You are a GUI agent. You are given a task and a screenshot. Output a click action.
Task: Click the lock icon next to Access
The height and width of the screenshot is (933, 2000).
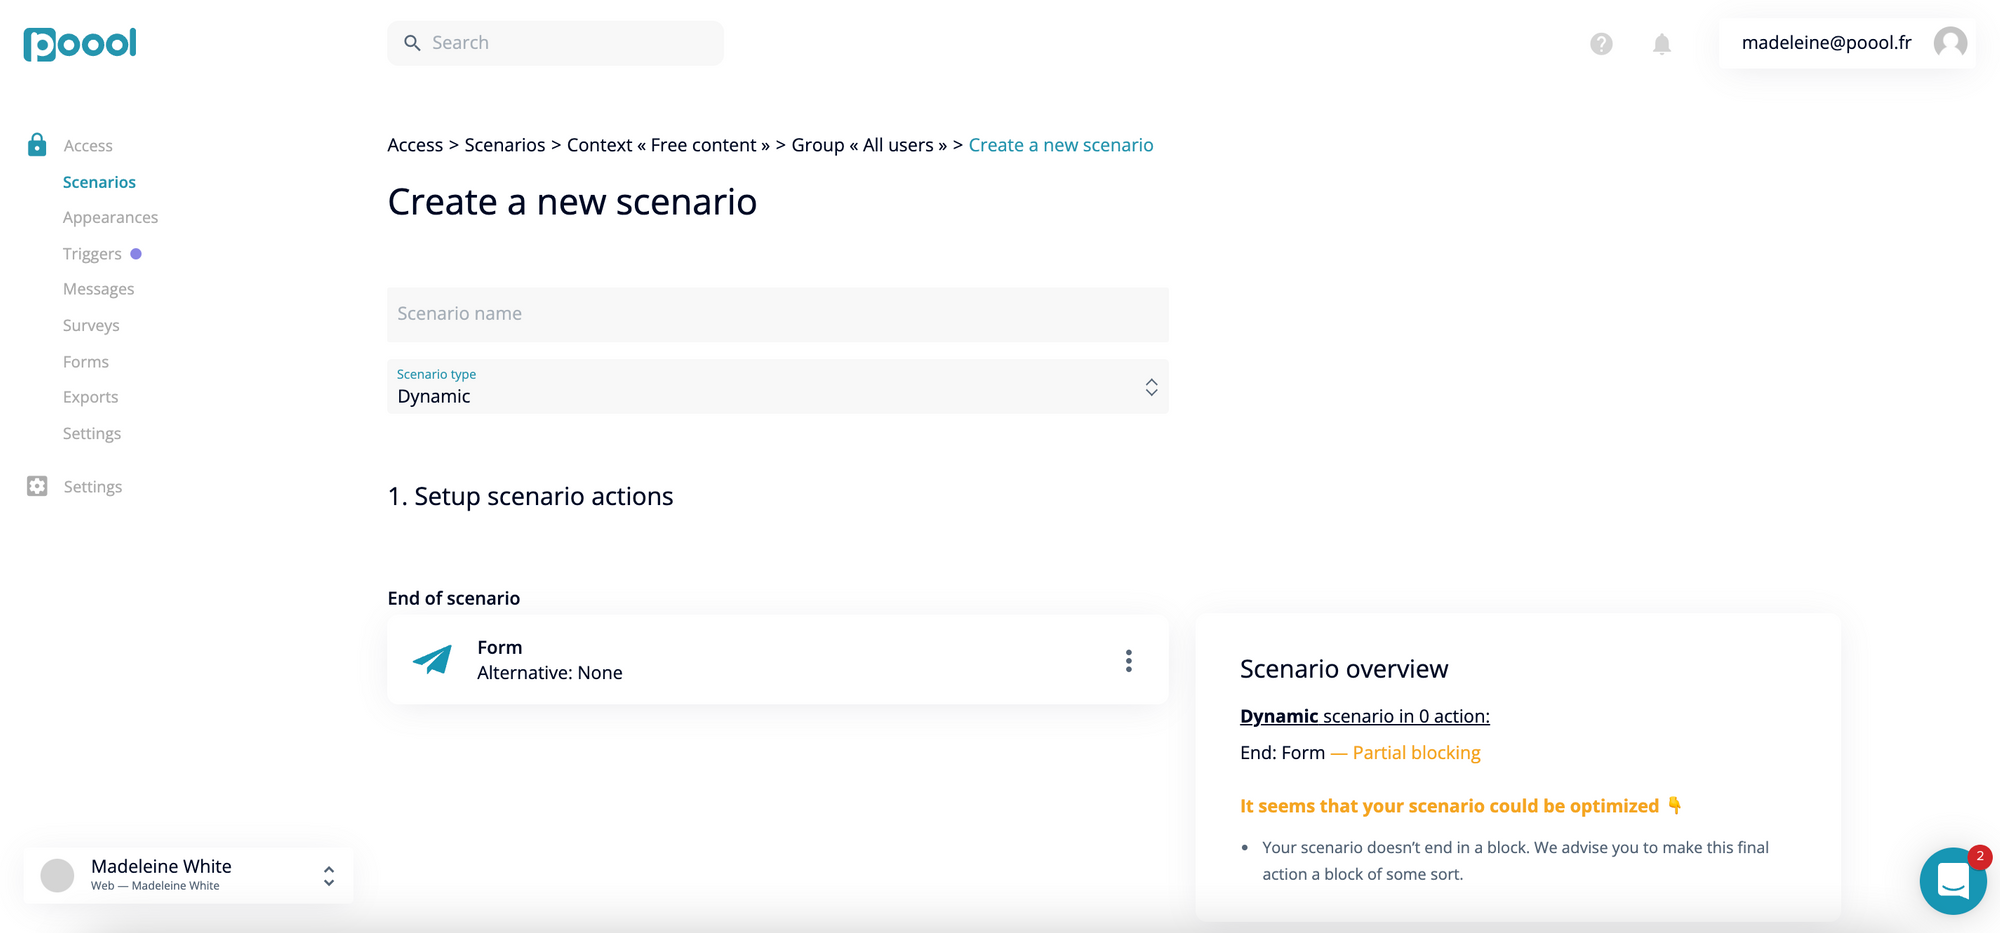coord(37,144)
